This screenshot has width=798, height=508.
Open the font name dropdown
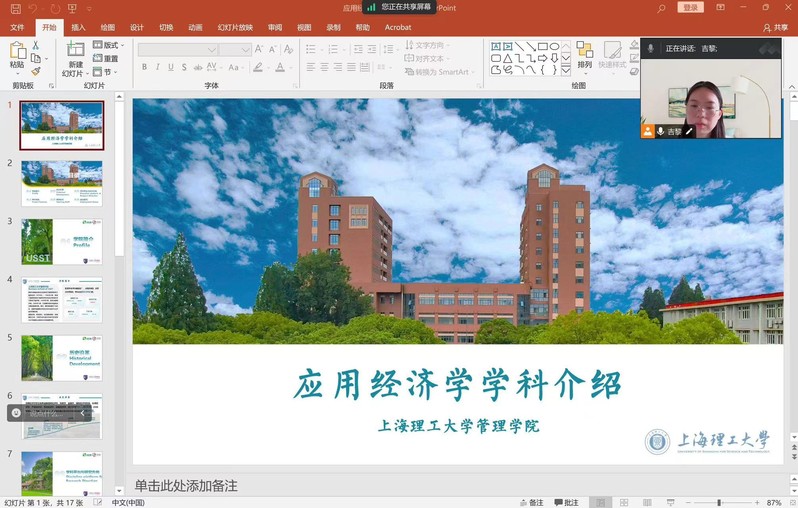[212, 49]
